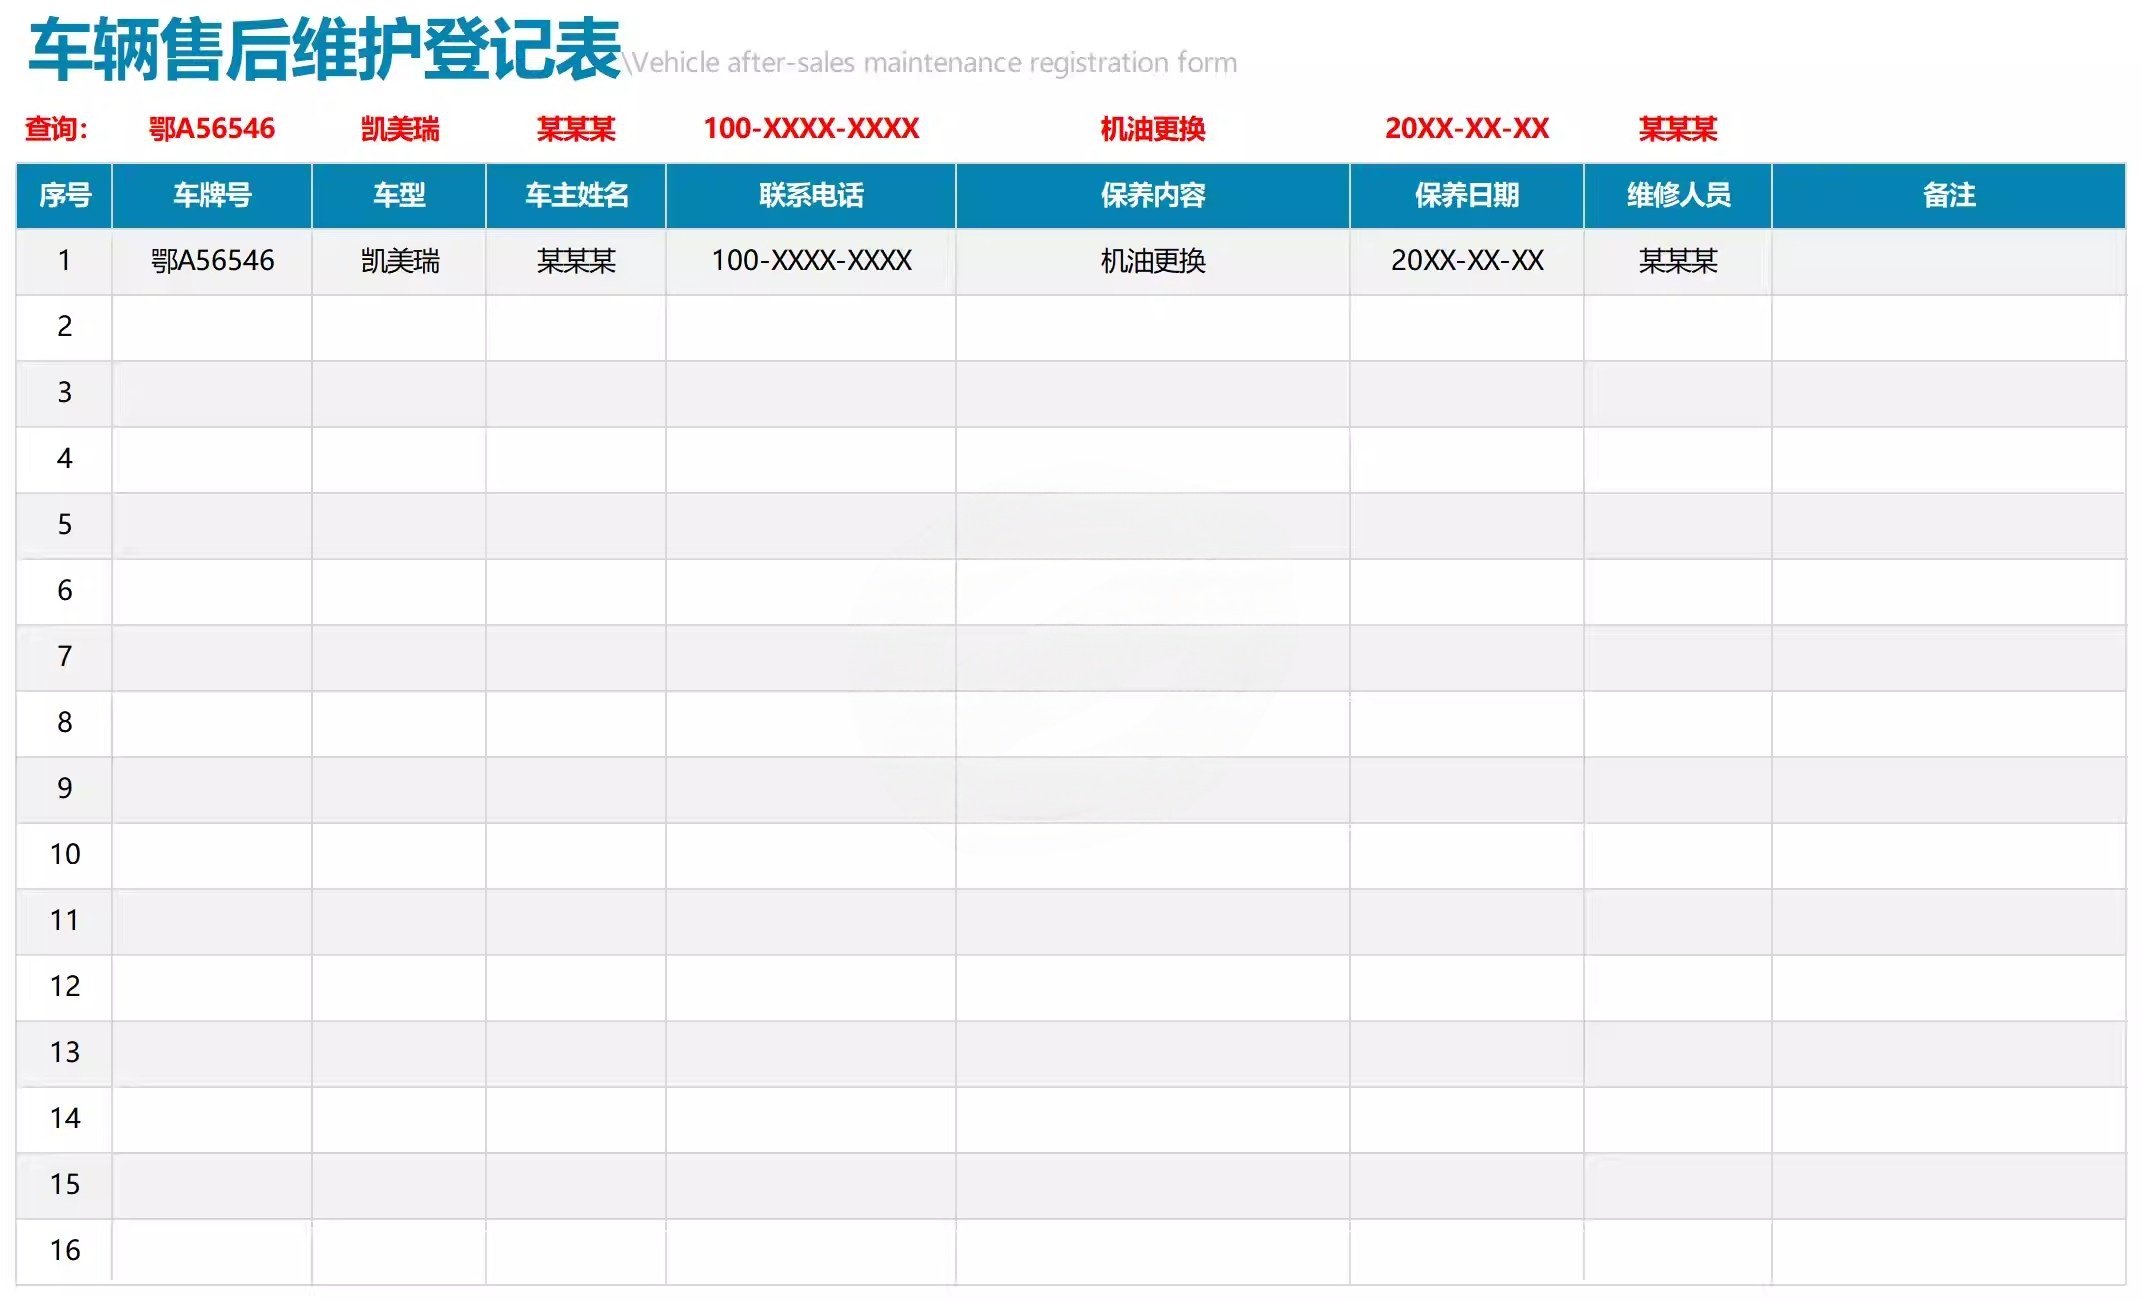The width and height of the screenshot is (2142, 1301).
Task: Select the red query field 机油更换
Action: (1153, 129)
